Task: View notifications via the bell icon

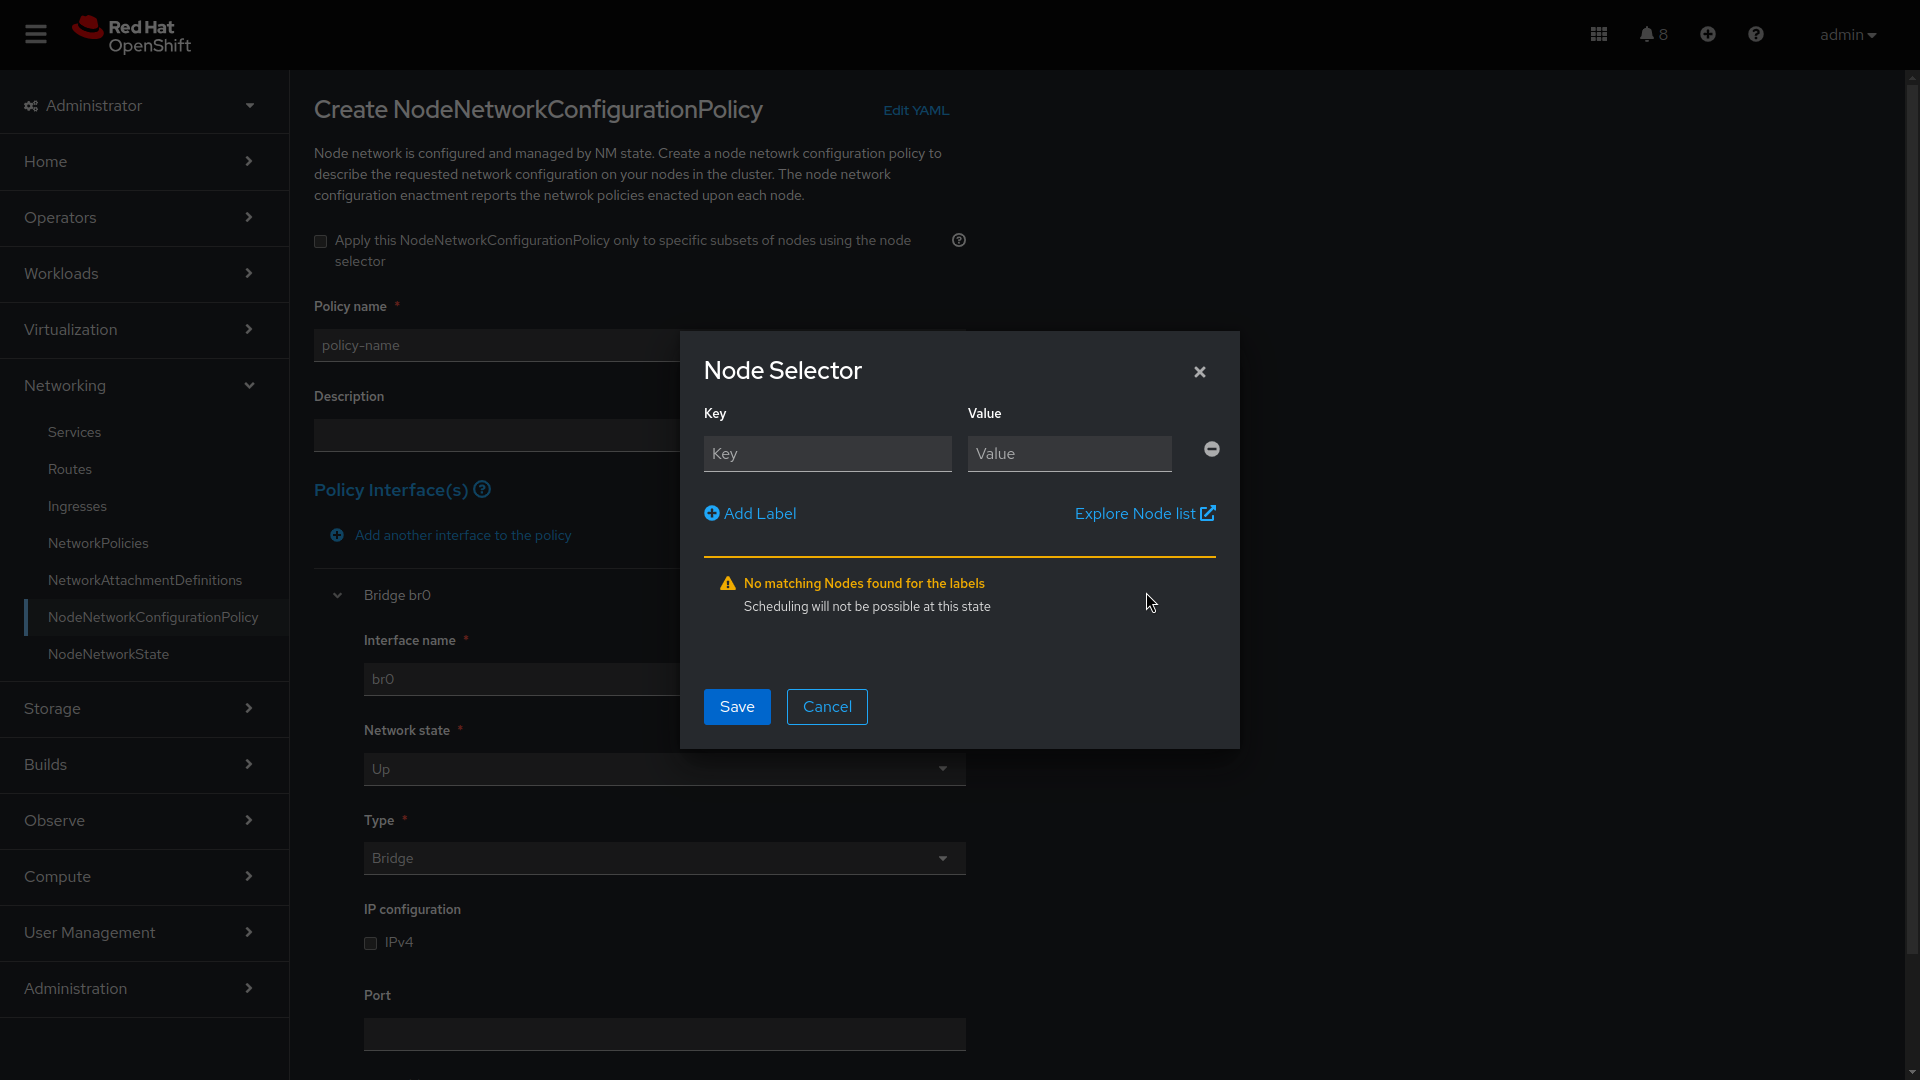Action: 1647,33
